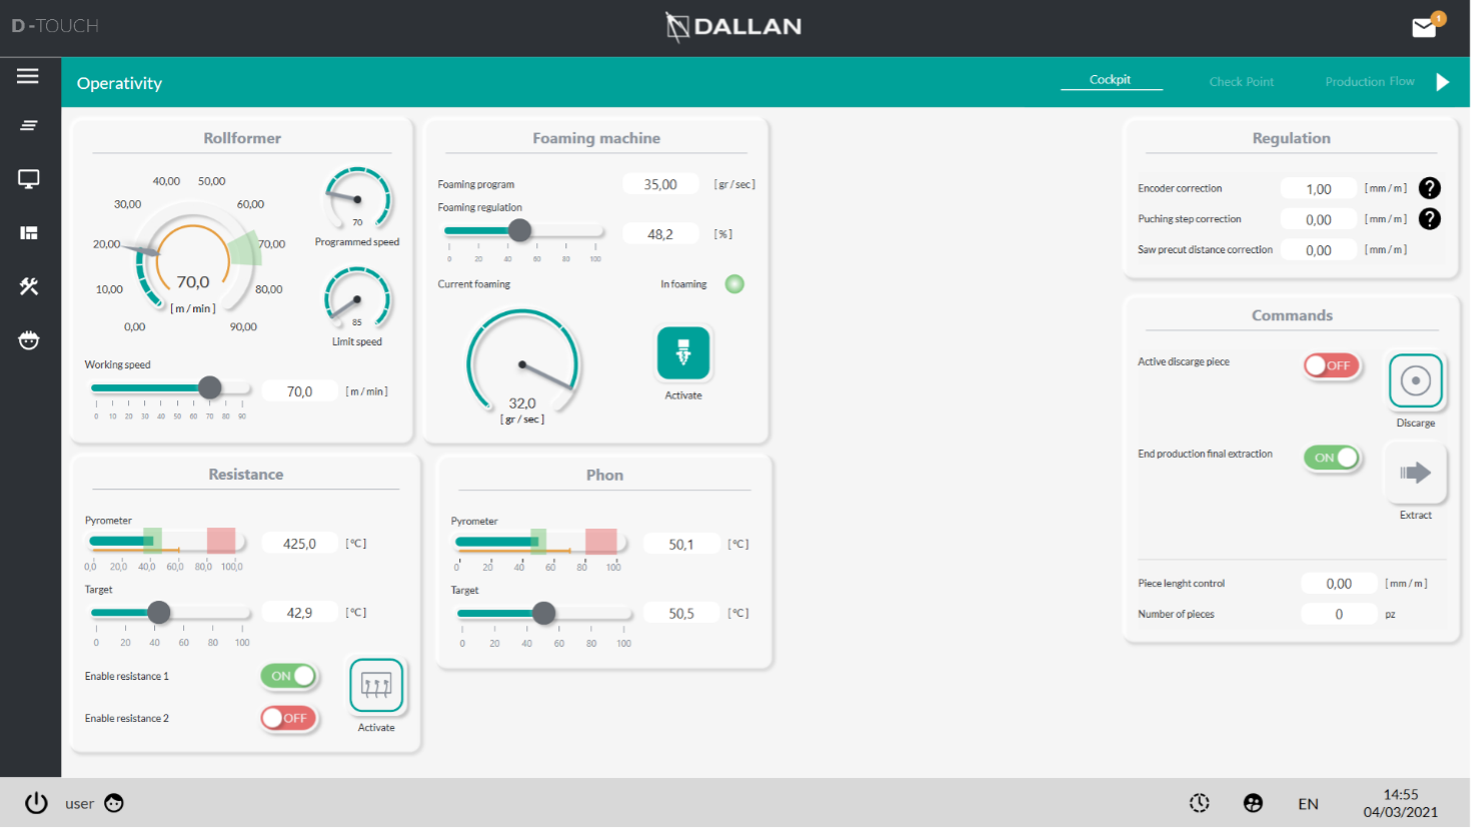Open the mail notifications icon
Viewport: 1475px width, 831px height.
[1424, 26]
